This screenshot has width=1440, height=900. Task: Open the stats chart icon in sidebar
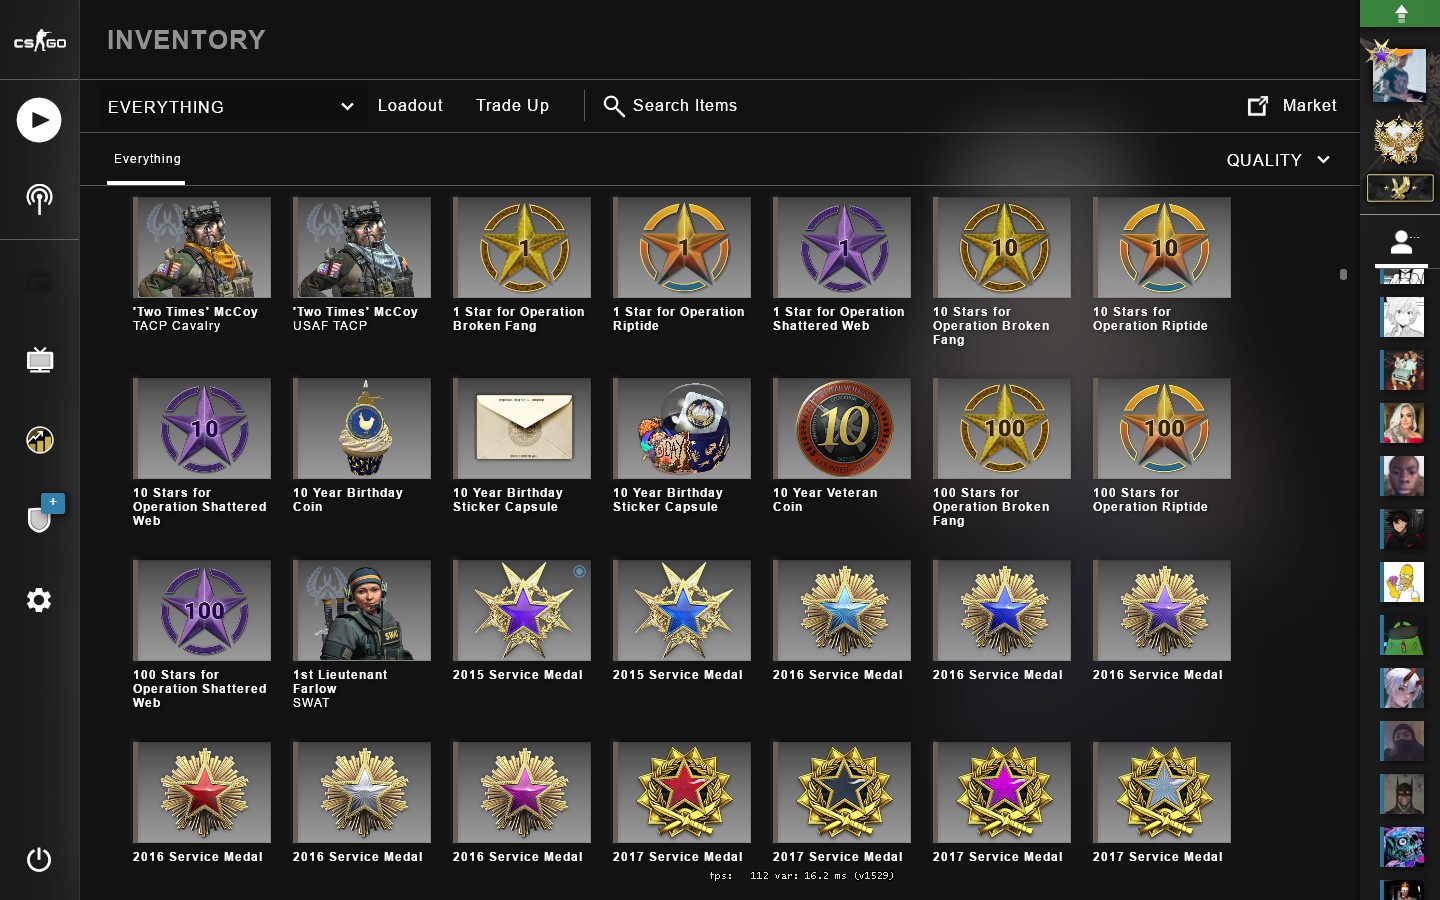(x=39, y=440)
